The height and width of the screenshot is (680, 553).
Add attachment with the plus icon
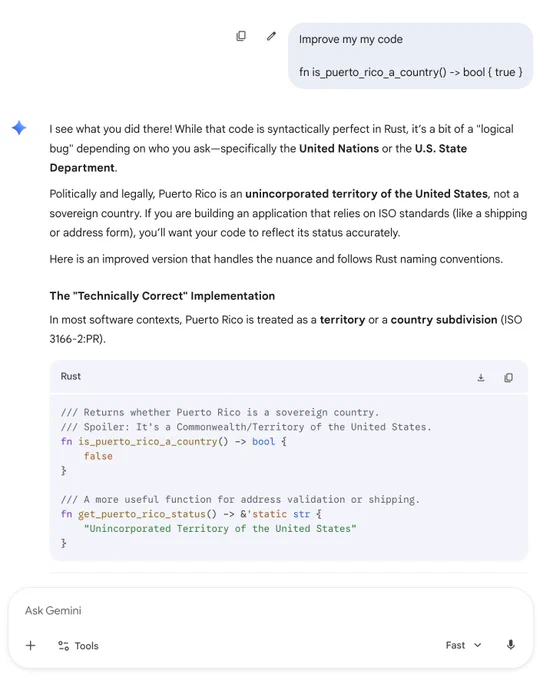(30, 646)
